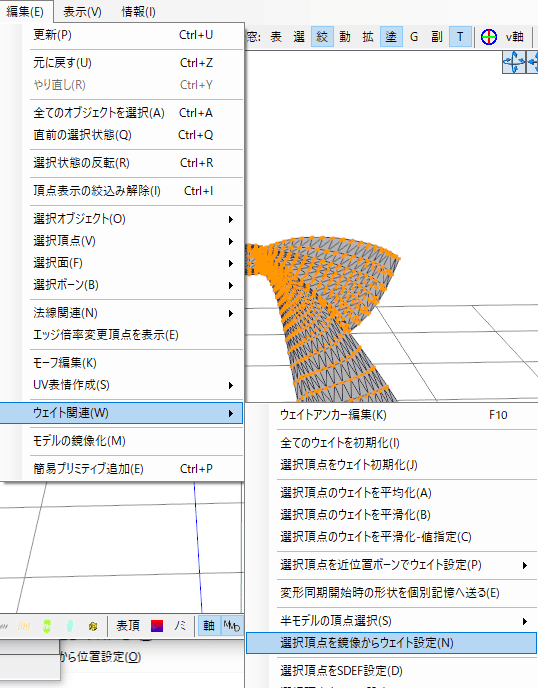Open the 動 move window button
538x688 pixels.
pyautogui.click(x=345, y=37)
